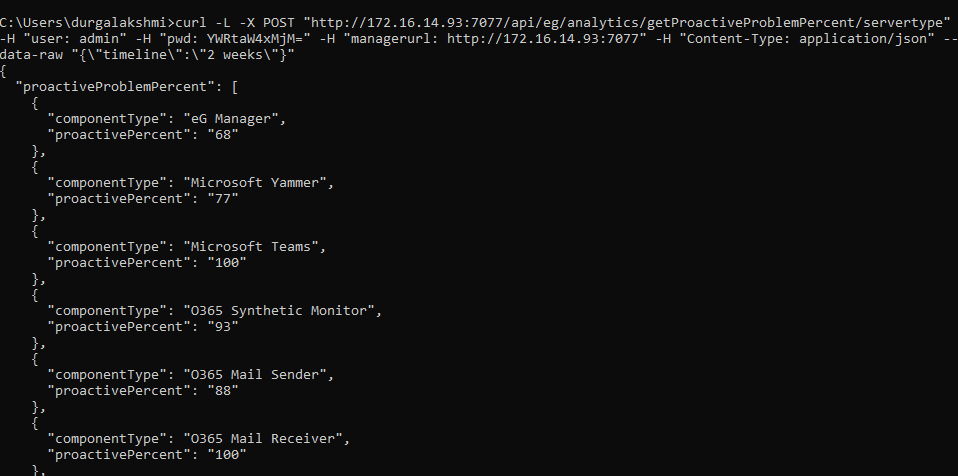Screen dimensions: 958x476
Task: Click the "O365 Mail Sender" value
Action: tap(255, 375)
